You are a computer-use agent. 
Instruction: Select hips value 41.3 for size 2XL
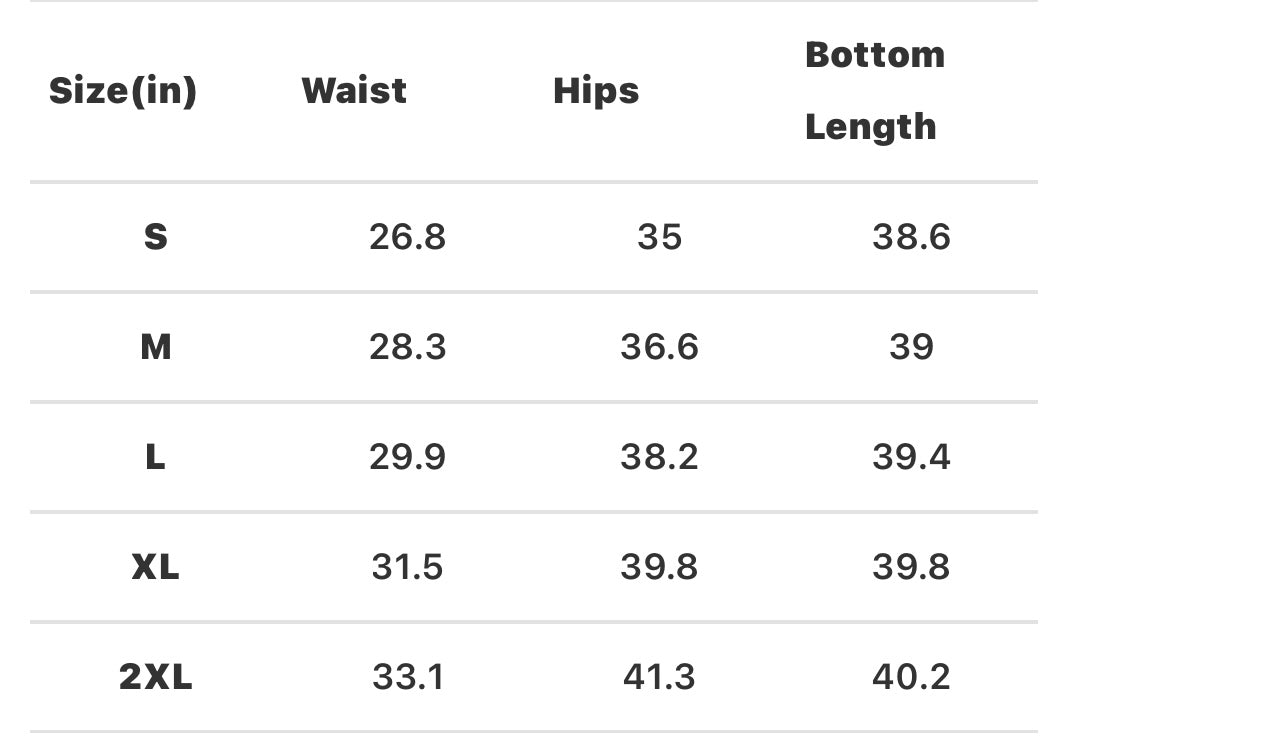tap(659, 677)
